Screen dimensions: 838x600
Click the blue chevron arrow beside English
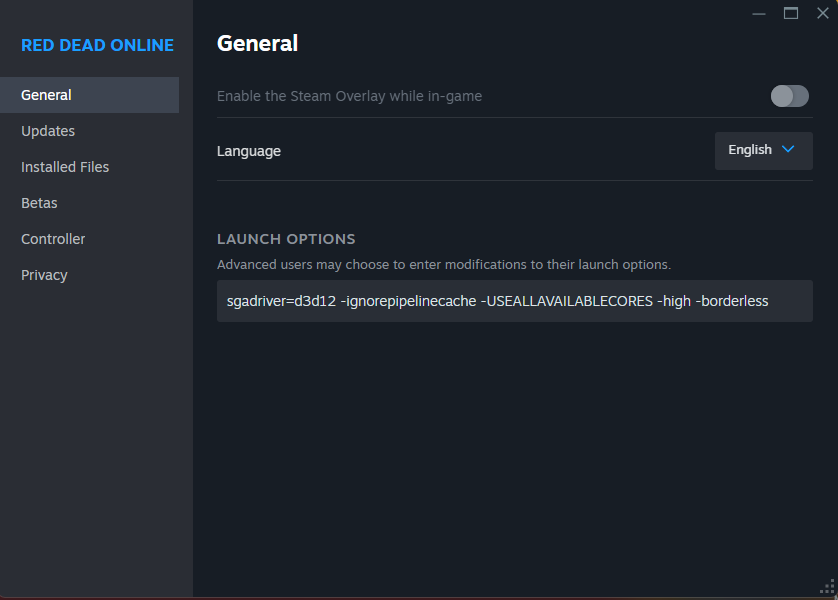(788, 150)
